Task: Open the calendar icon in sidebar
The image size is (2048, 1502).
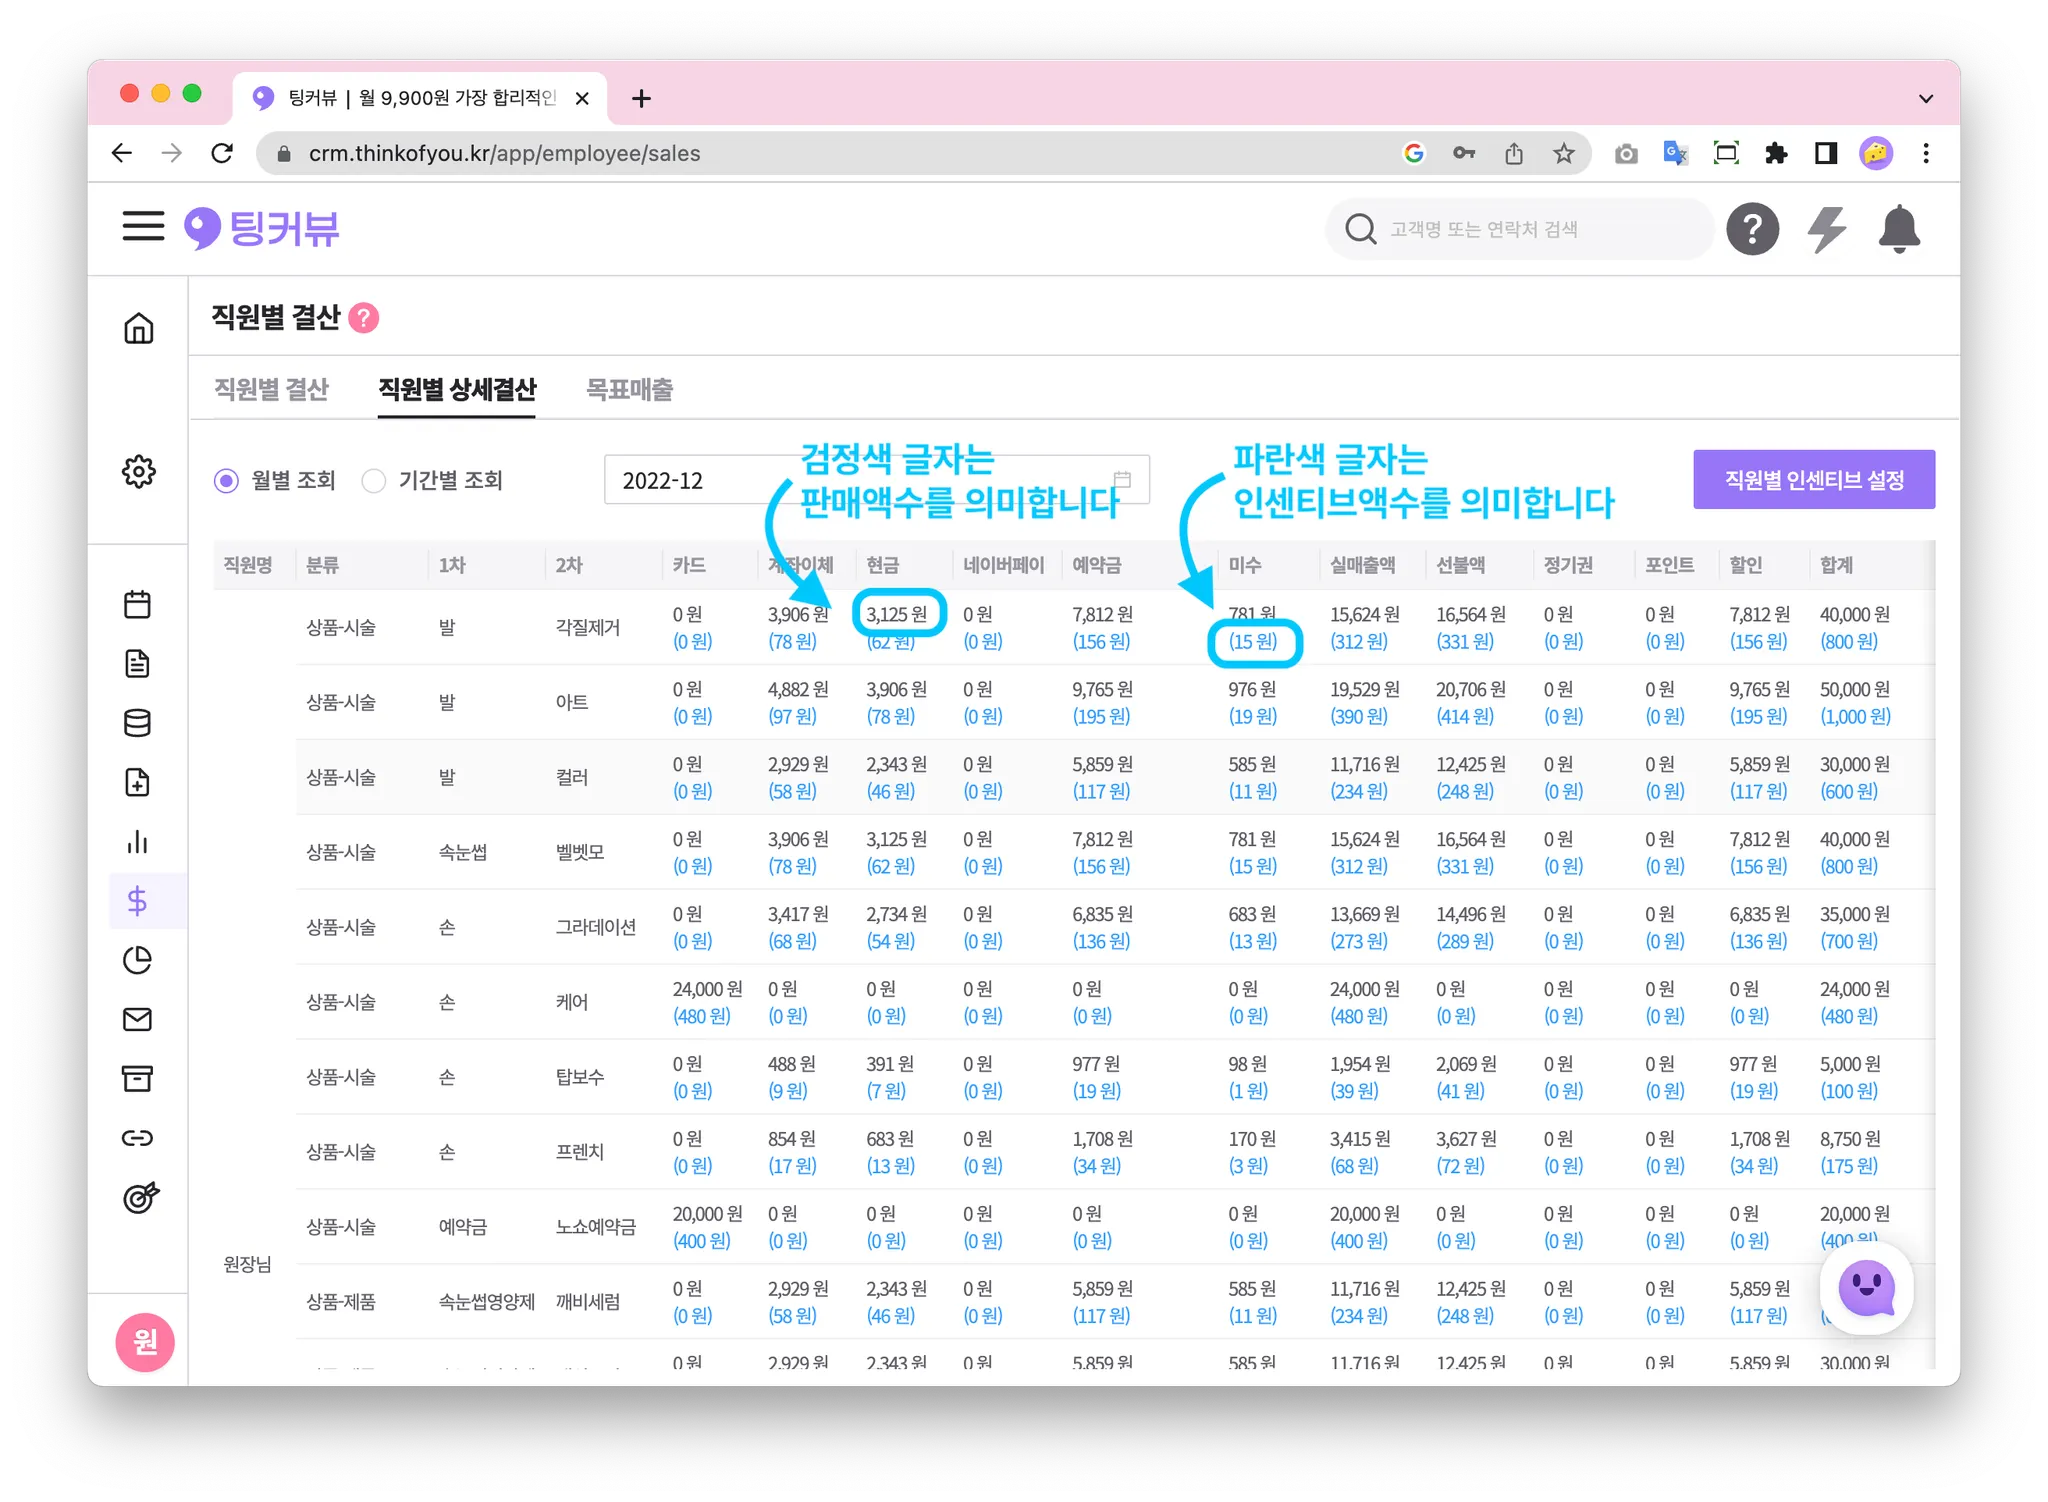Action: 138,604
